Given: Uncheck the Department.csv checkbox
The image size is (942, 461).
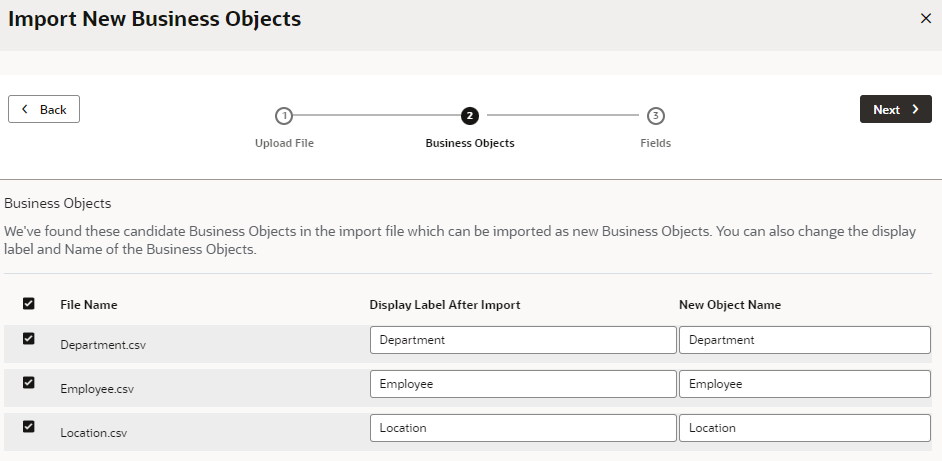Looking at the screenshot, I should 28,339.
